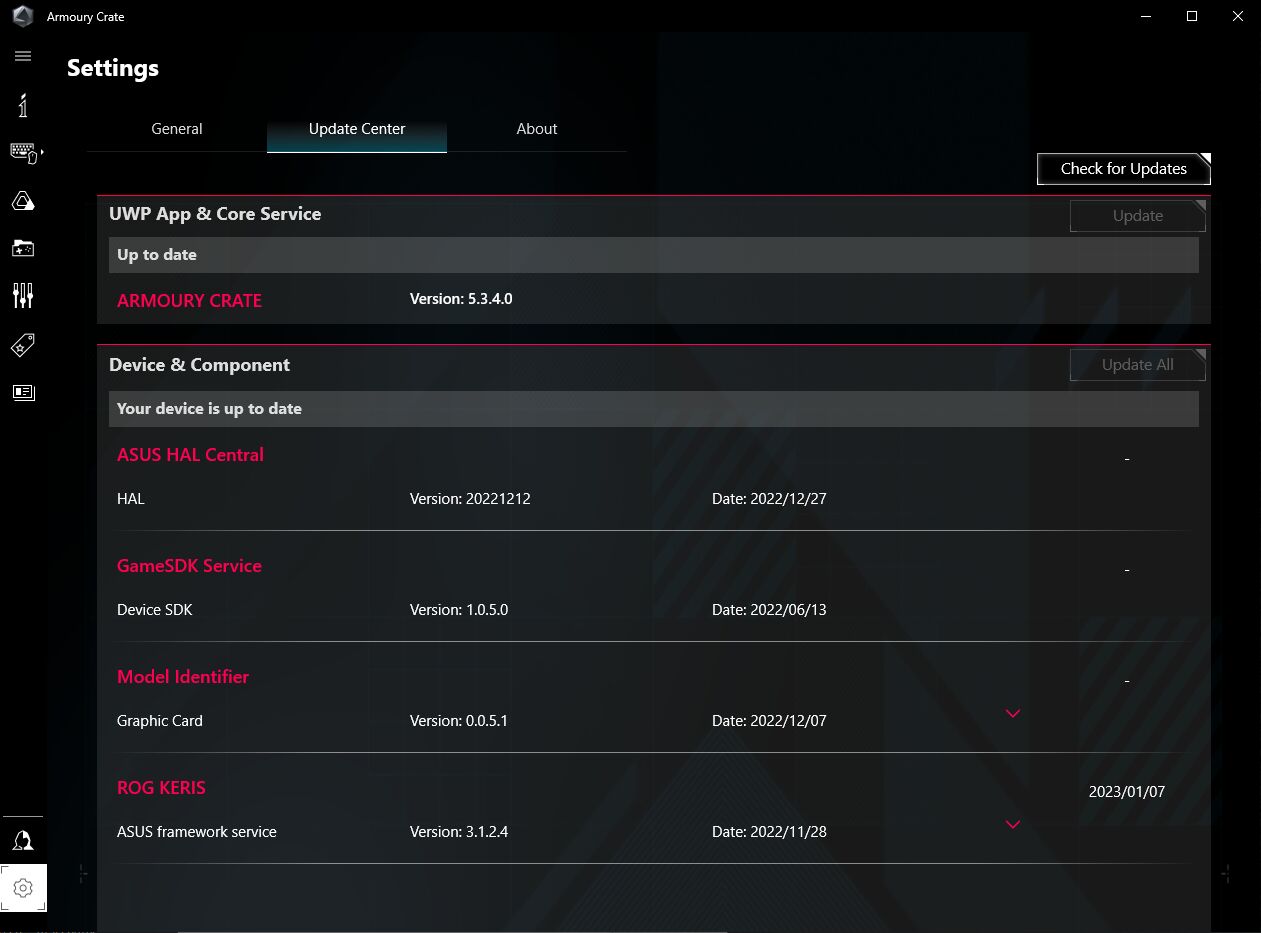This screenshot has width=1261, height=933.
Task: Open the Home info icon in sidebar
Action: pyautogui.click(x=23, y=105)
